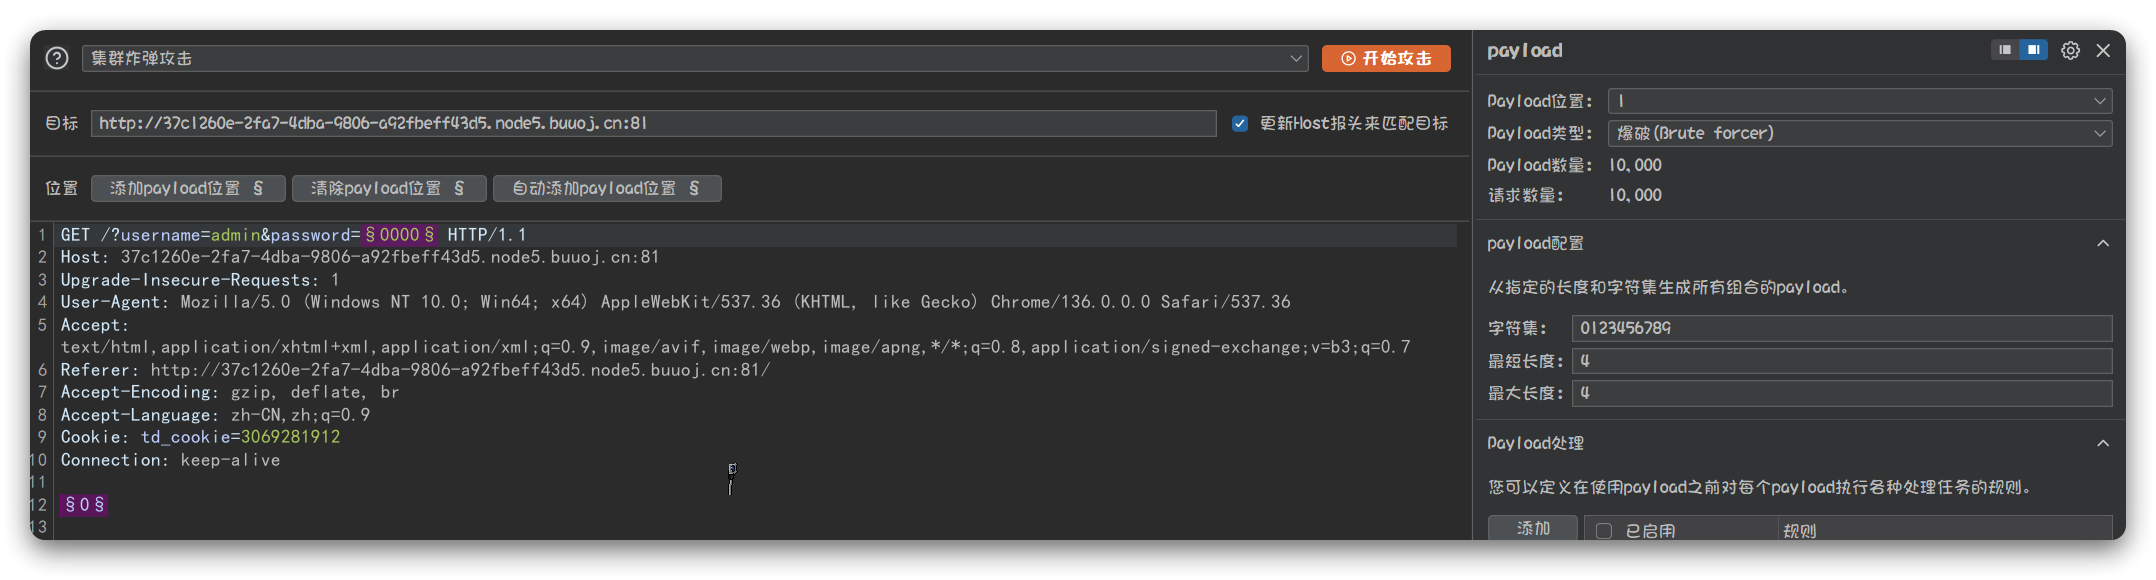Click 添加payload位置 § button
Screen dimensions: 2156x580
pyautogui.click(x=188, y=188)
